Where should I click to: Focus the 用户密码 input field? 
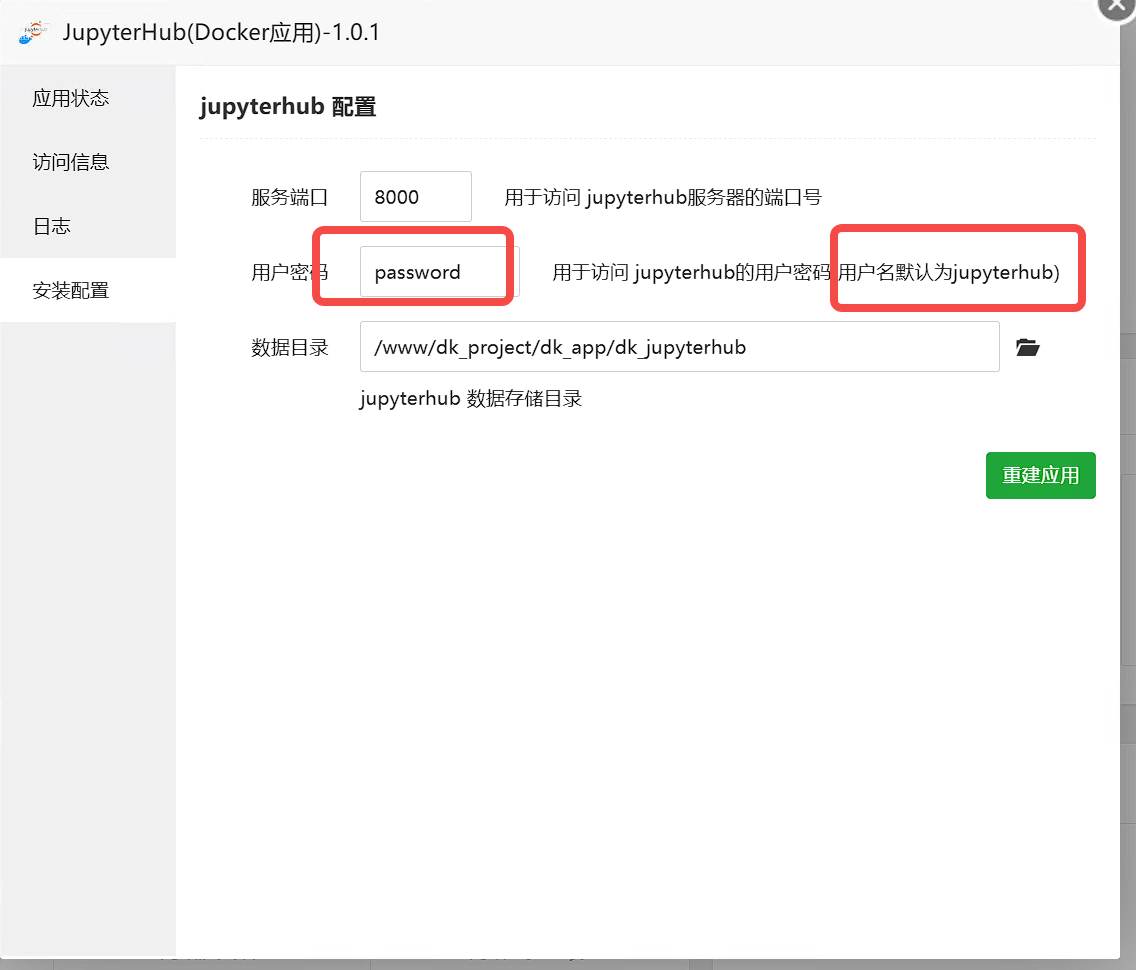[x=439, y=272]
